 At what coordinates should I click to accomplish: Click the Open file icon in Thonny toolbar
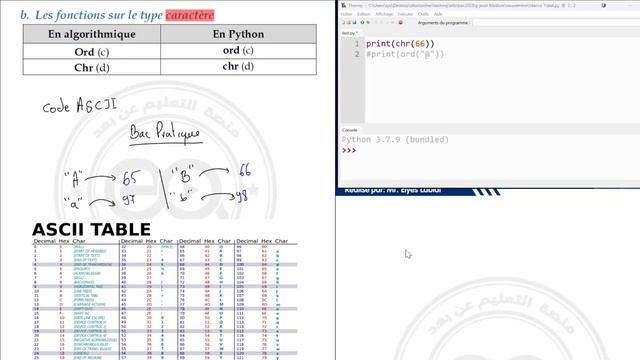[349, 22]
